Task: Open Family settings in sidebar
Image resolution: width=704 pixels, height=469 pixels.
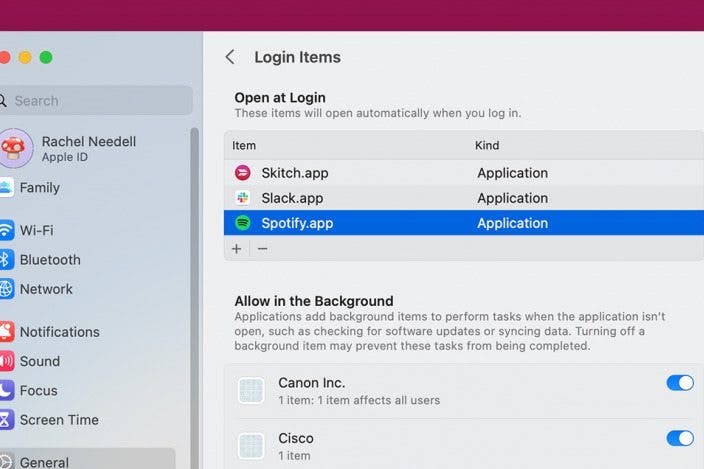Action: [x=40, y=188]
